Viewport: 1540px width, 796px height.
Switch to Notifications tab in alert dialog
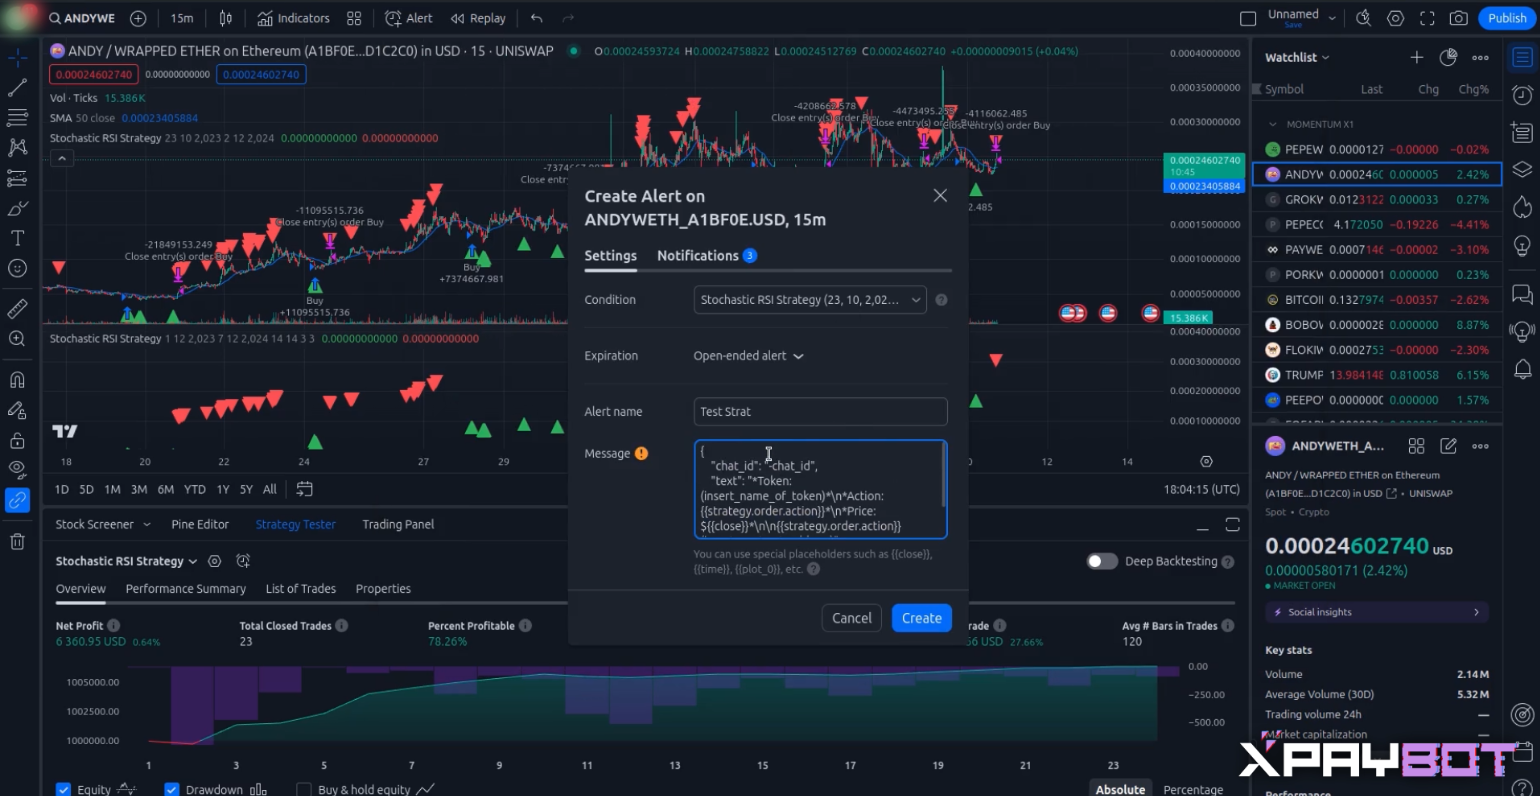tap(706, 256)
